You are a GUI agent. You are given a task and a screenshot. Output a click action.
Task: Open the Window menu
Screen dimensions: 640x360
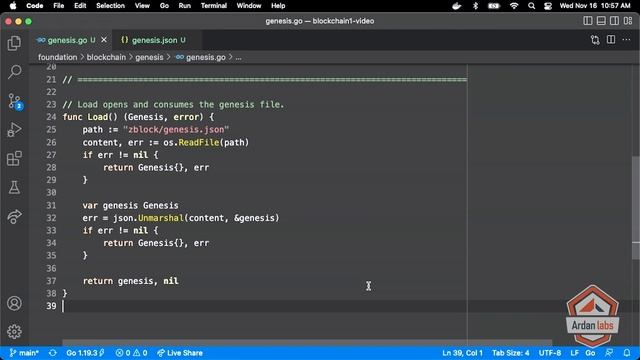[x=249, y=6]
